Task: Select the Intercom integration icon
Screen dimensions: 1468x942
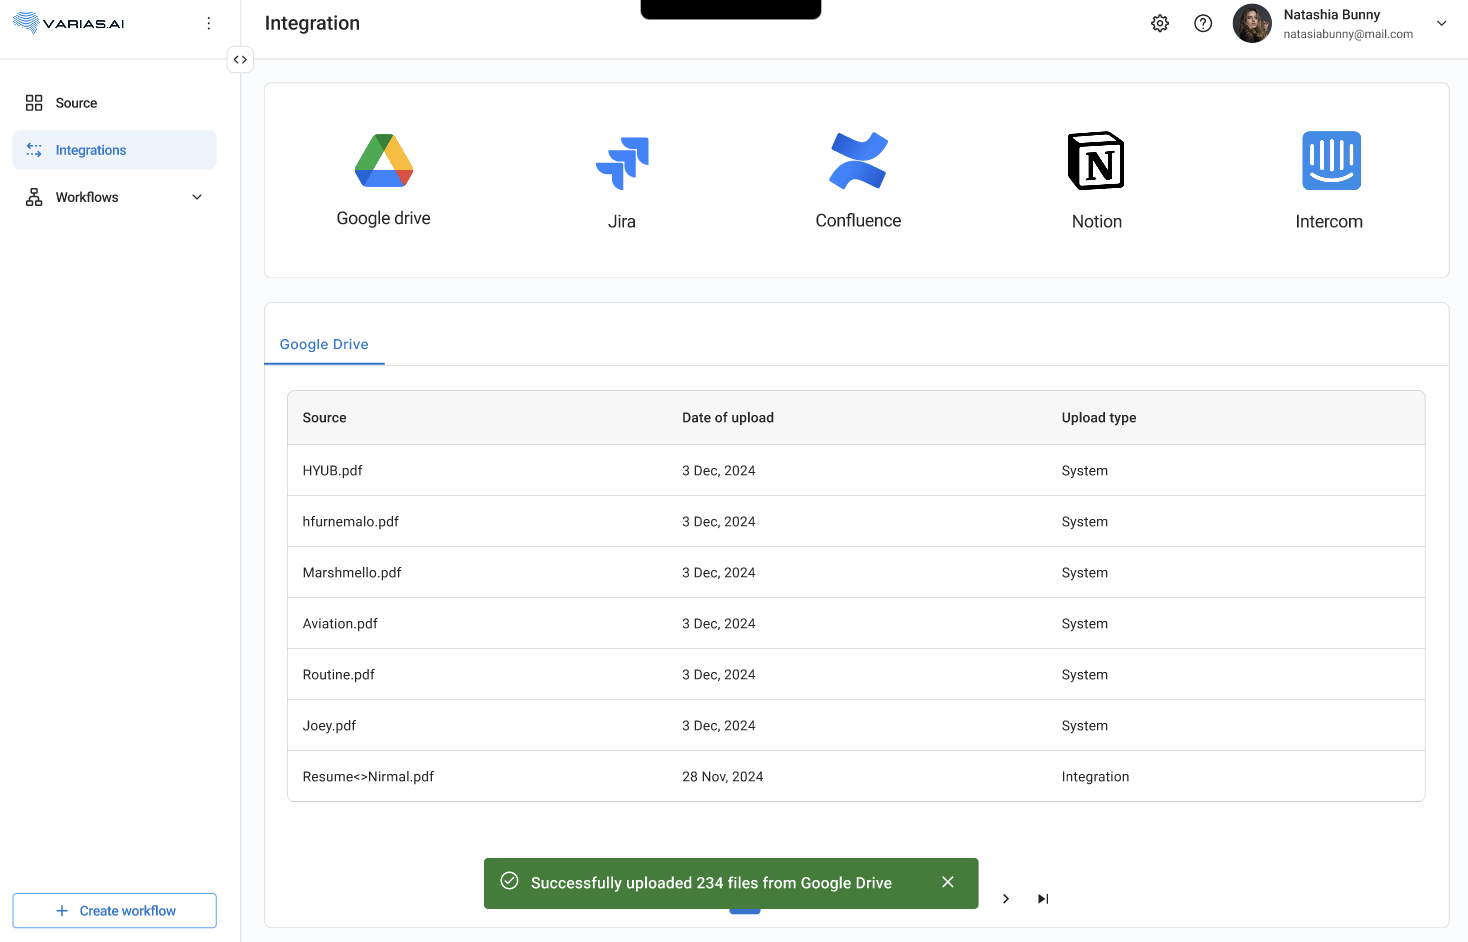Action: (x=1331, y=161)
